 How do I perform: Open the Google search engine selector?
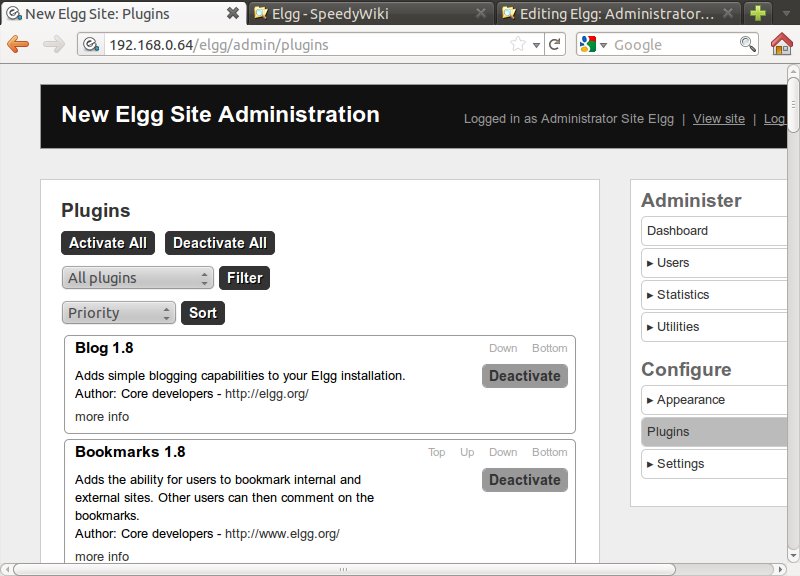pos(592,45)
